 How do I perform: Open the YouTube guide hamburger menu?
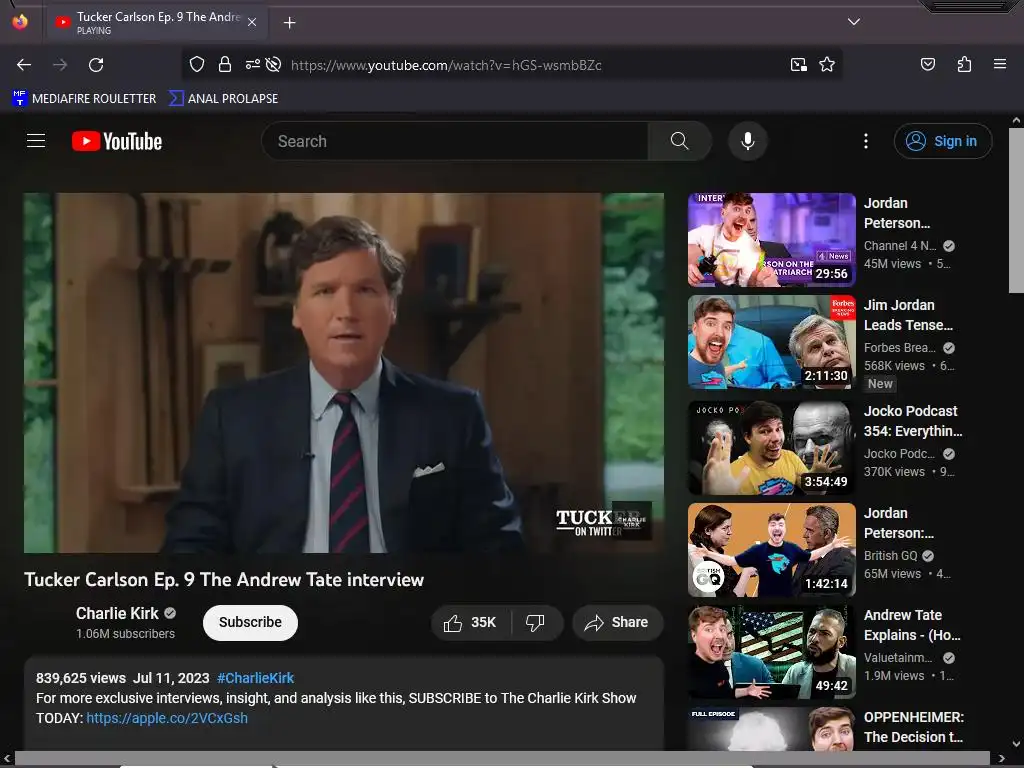[x=36, y=140]
